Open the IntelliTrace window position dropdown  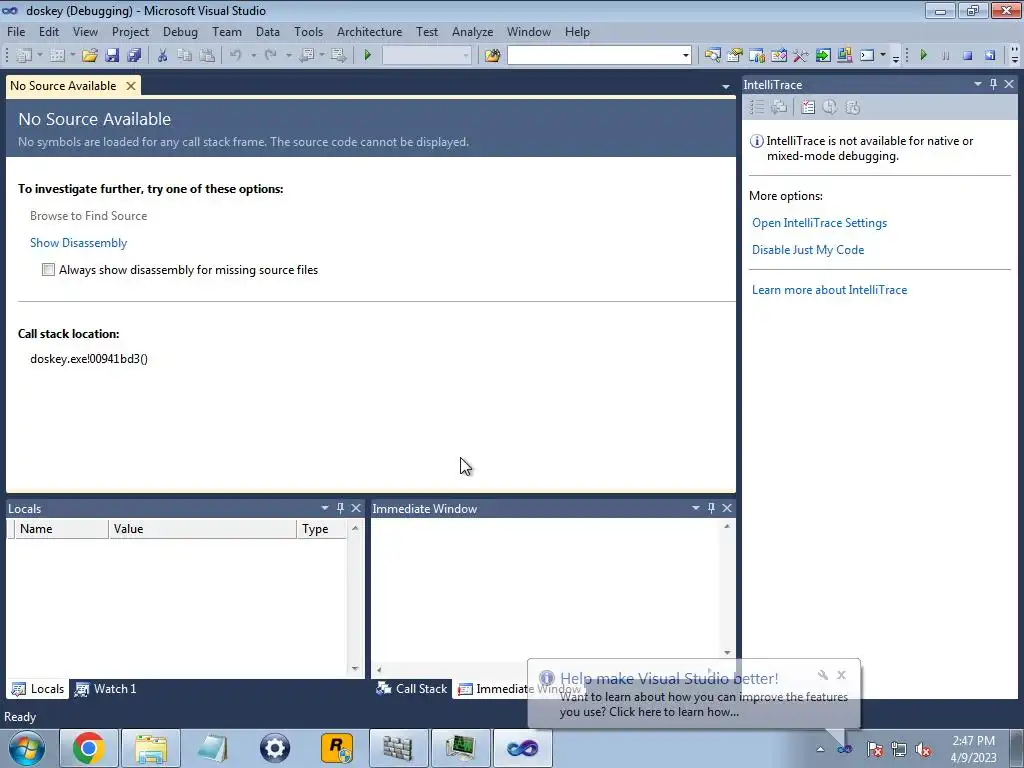click(x=978, y=84)
